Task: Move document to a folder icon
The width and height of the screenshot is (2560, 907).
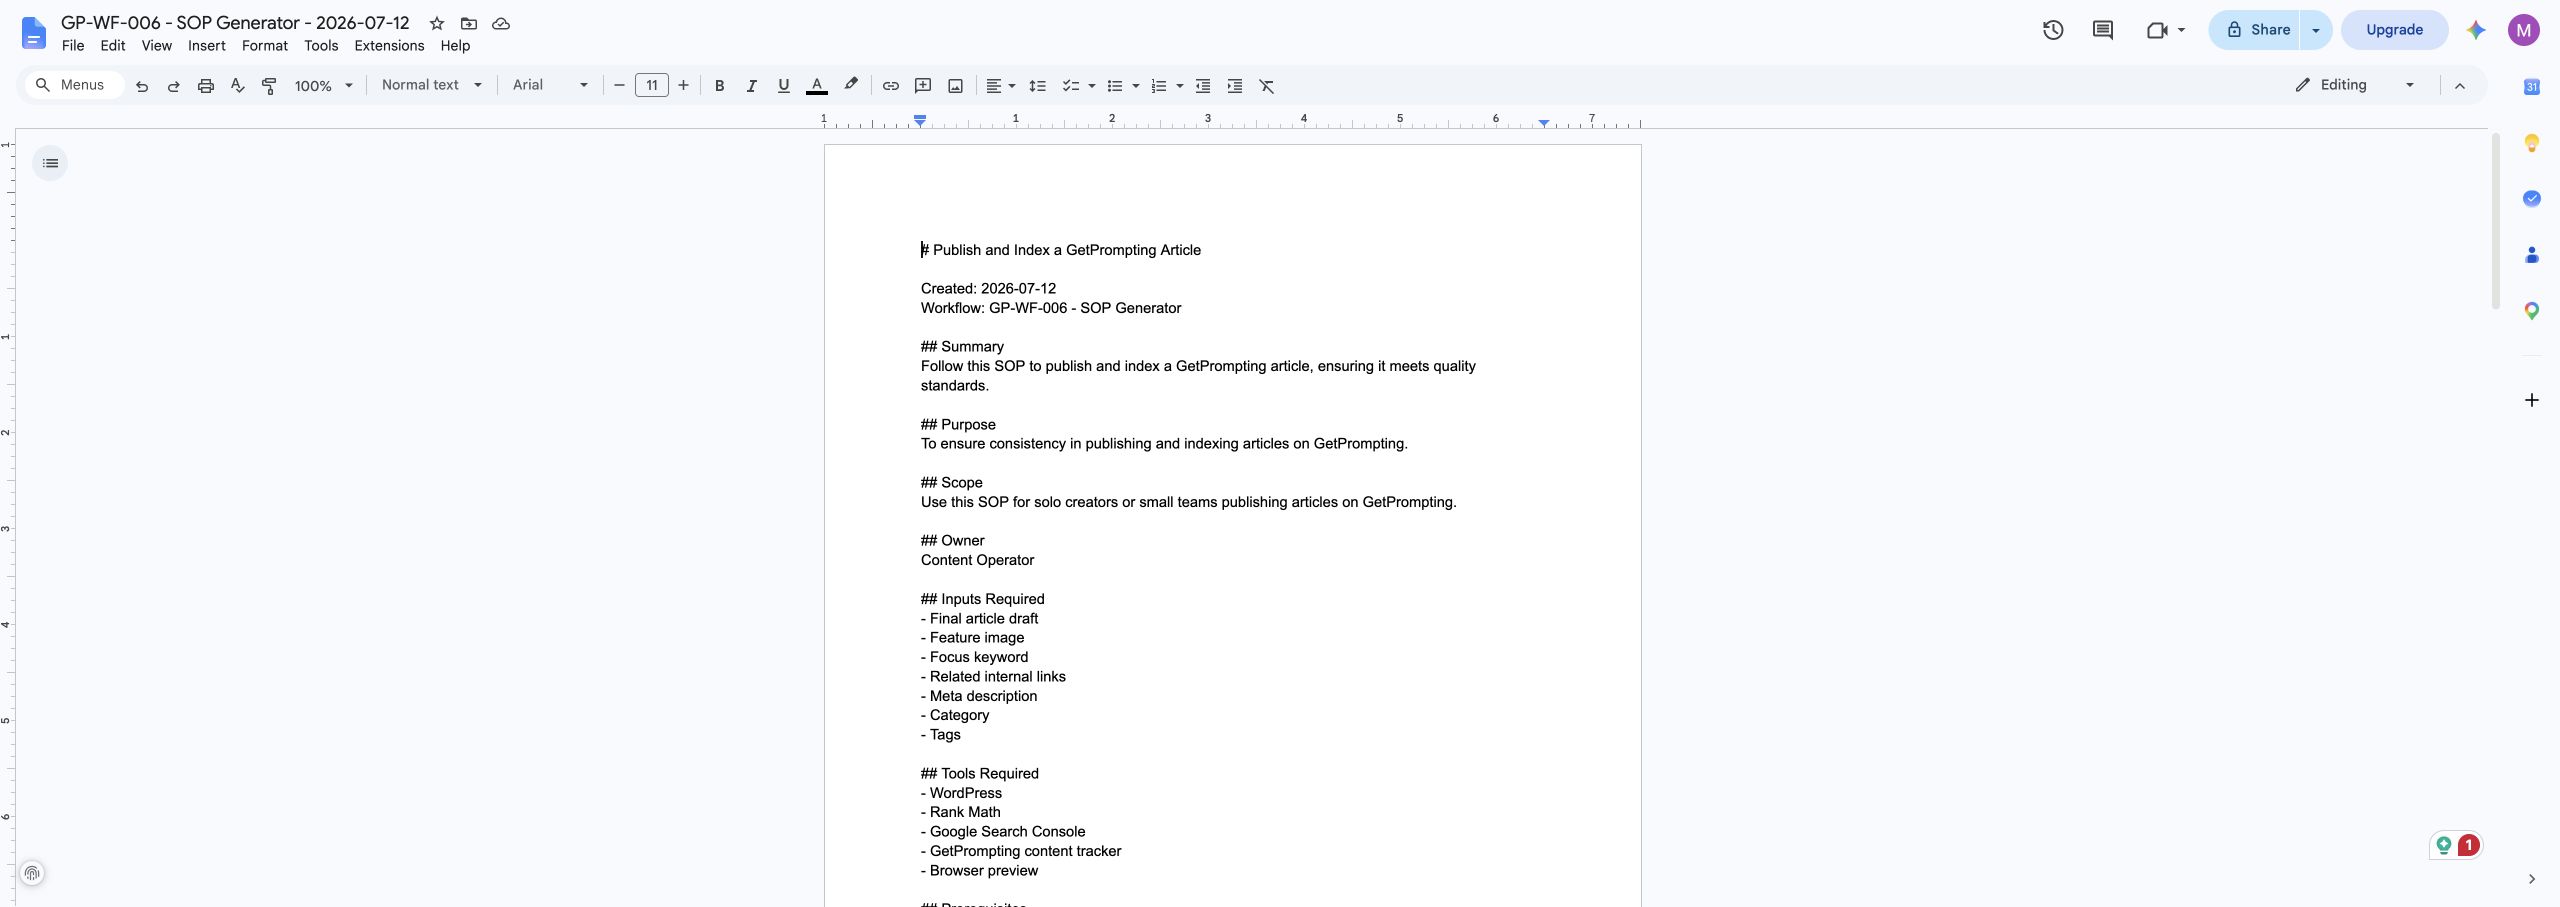Action: coord(469,23)
